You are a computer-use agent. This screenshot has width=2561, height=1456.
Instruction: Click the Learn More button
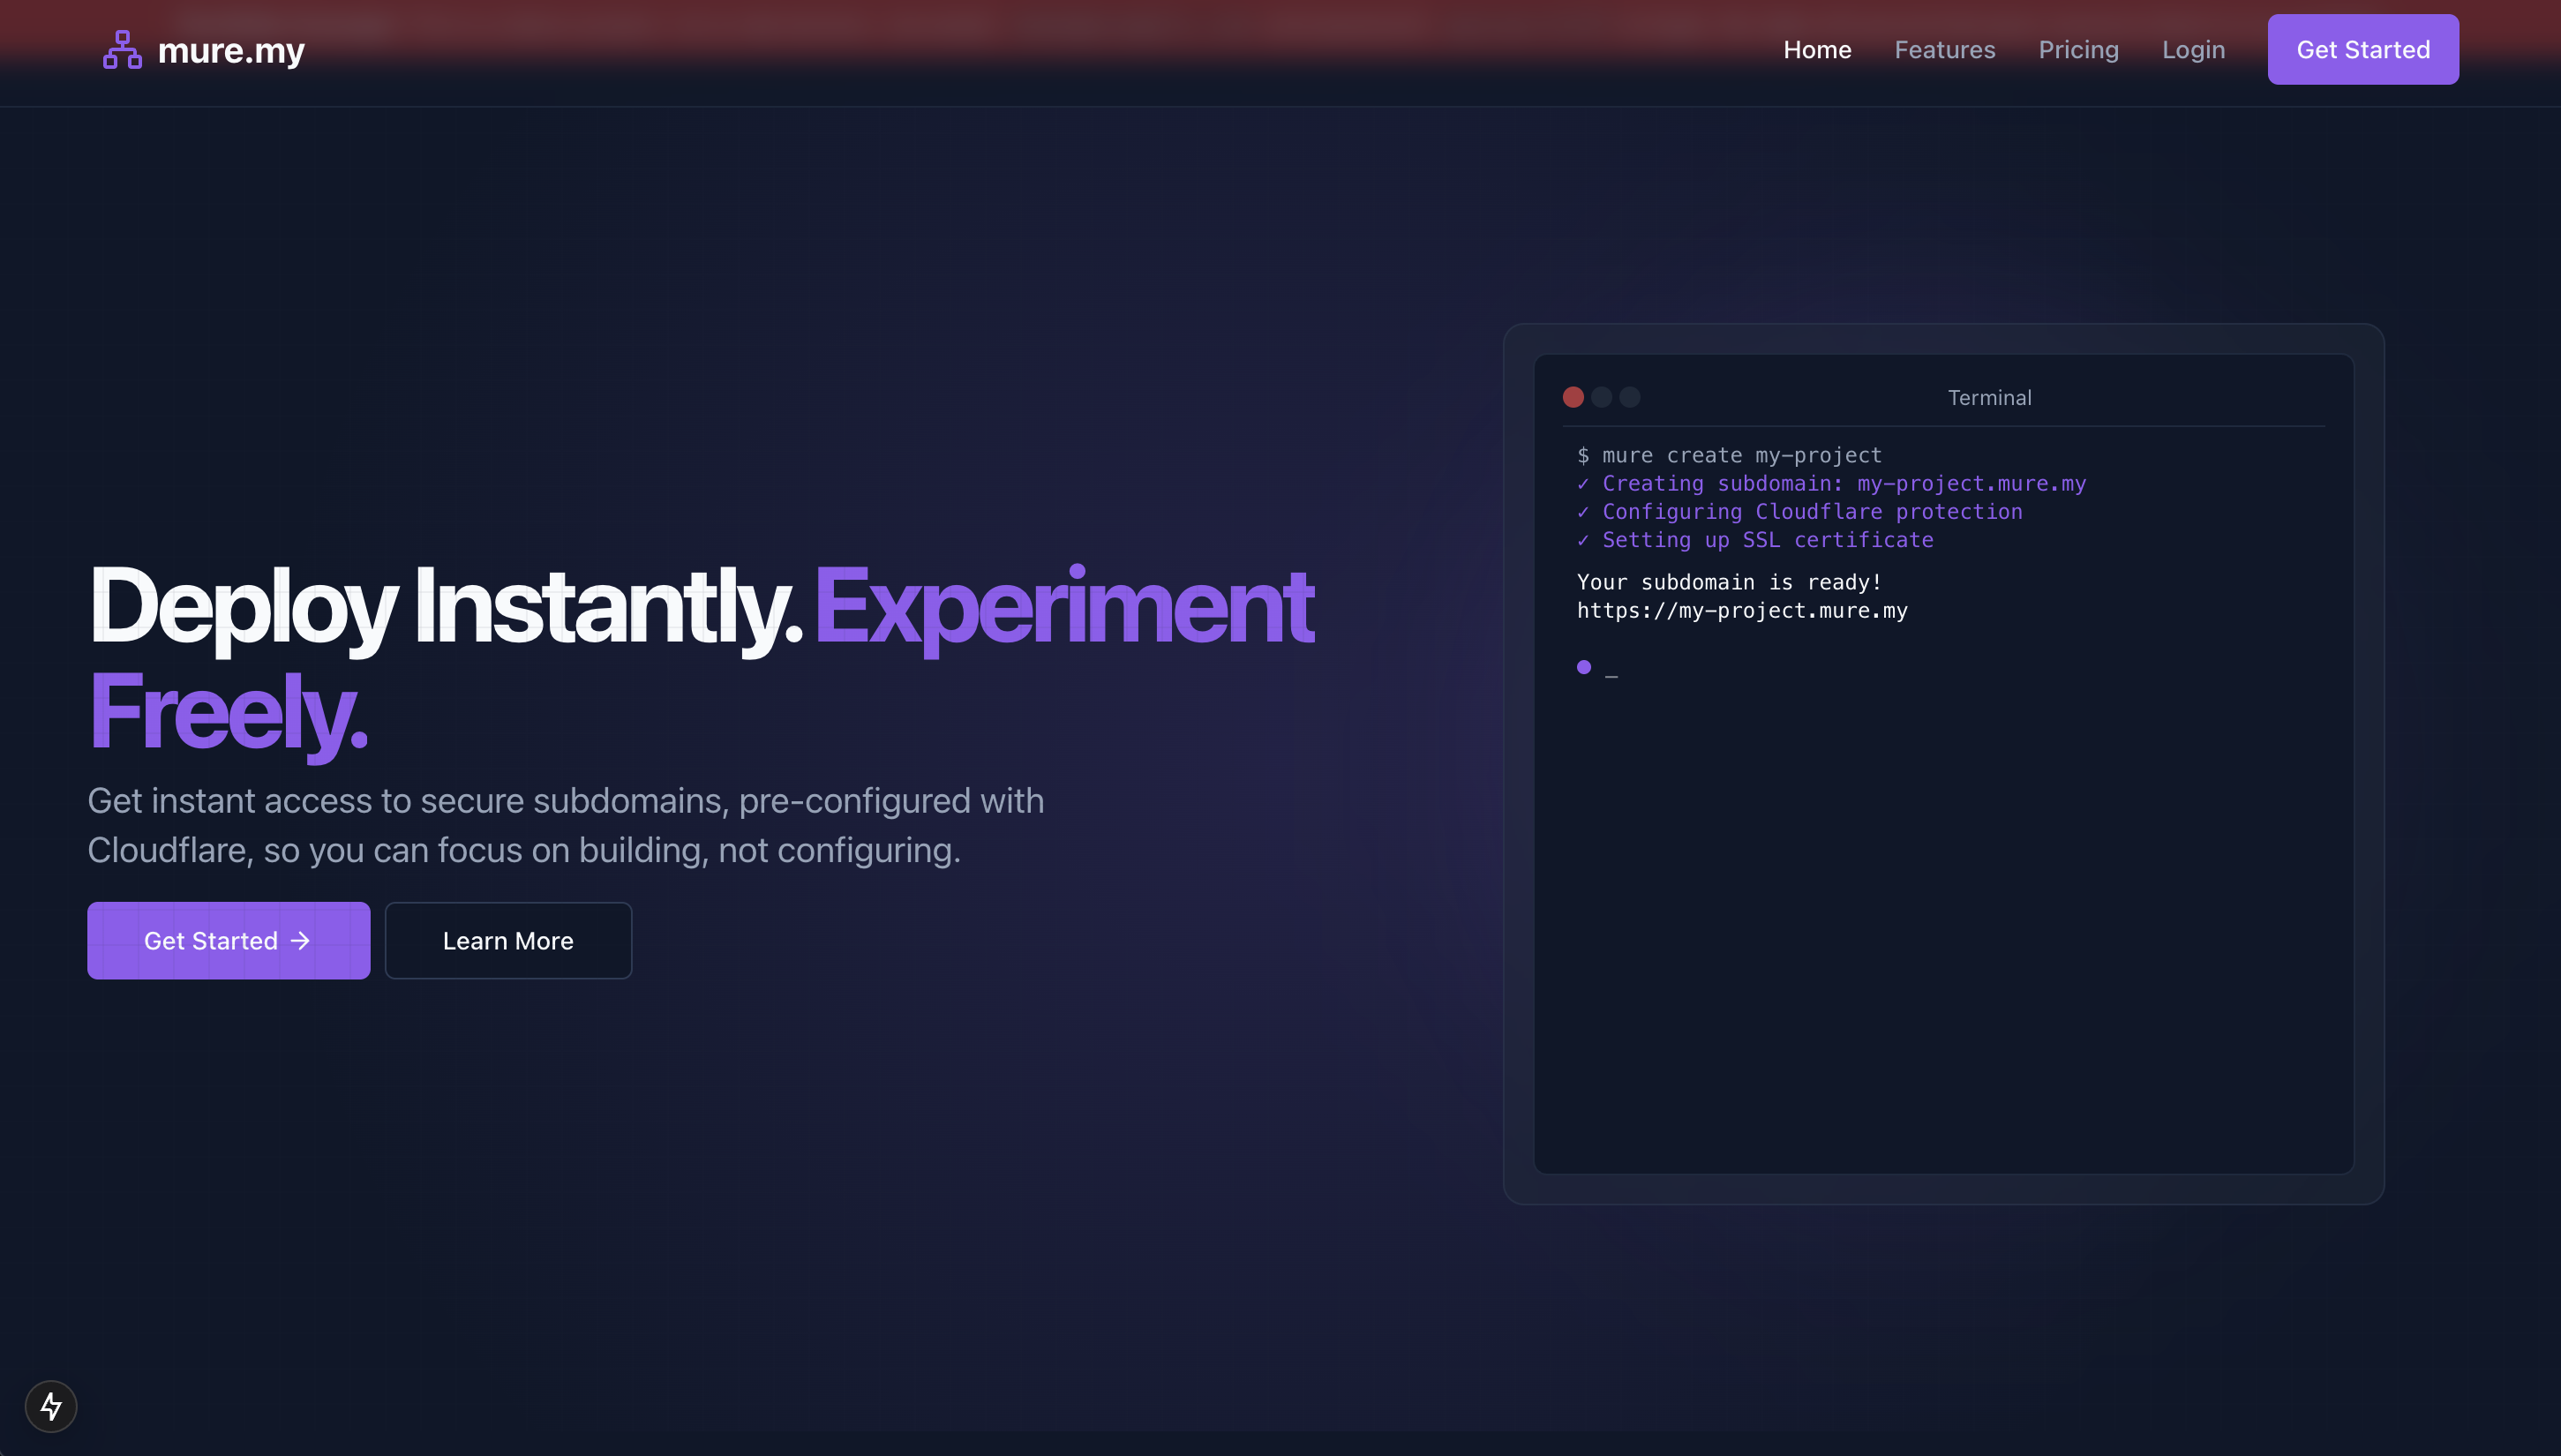pos(508,940)
